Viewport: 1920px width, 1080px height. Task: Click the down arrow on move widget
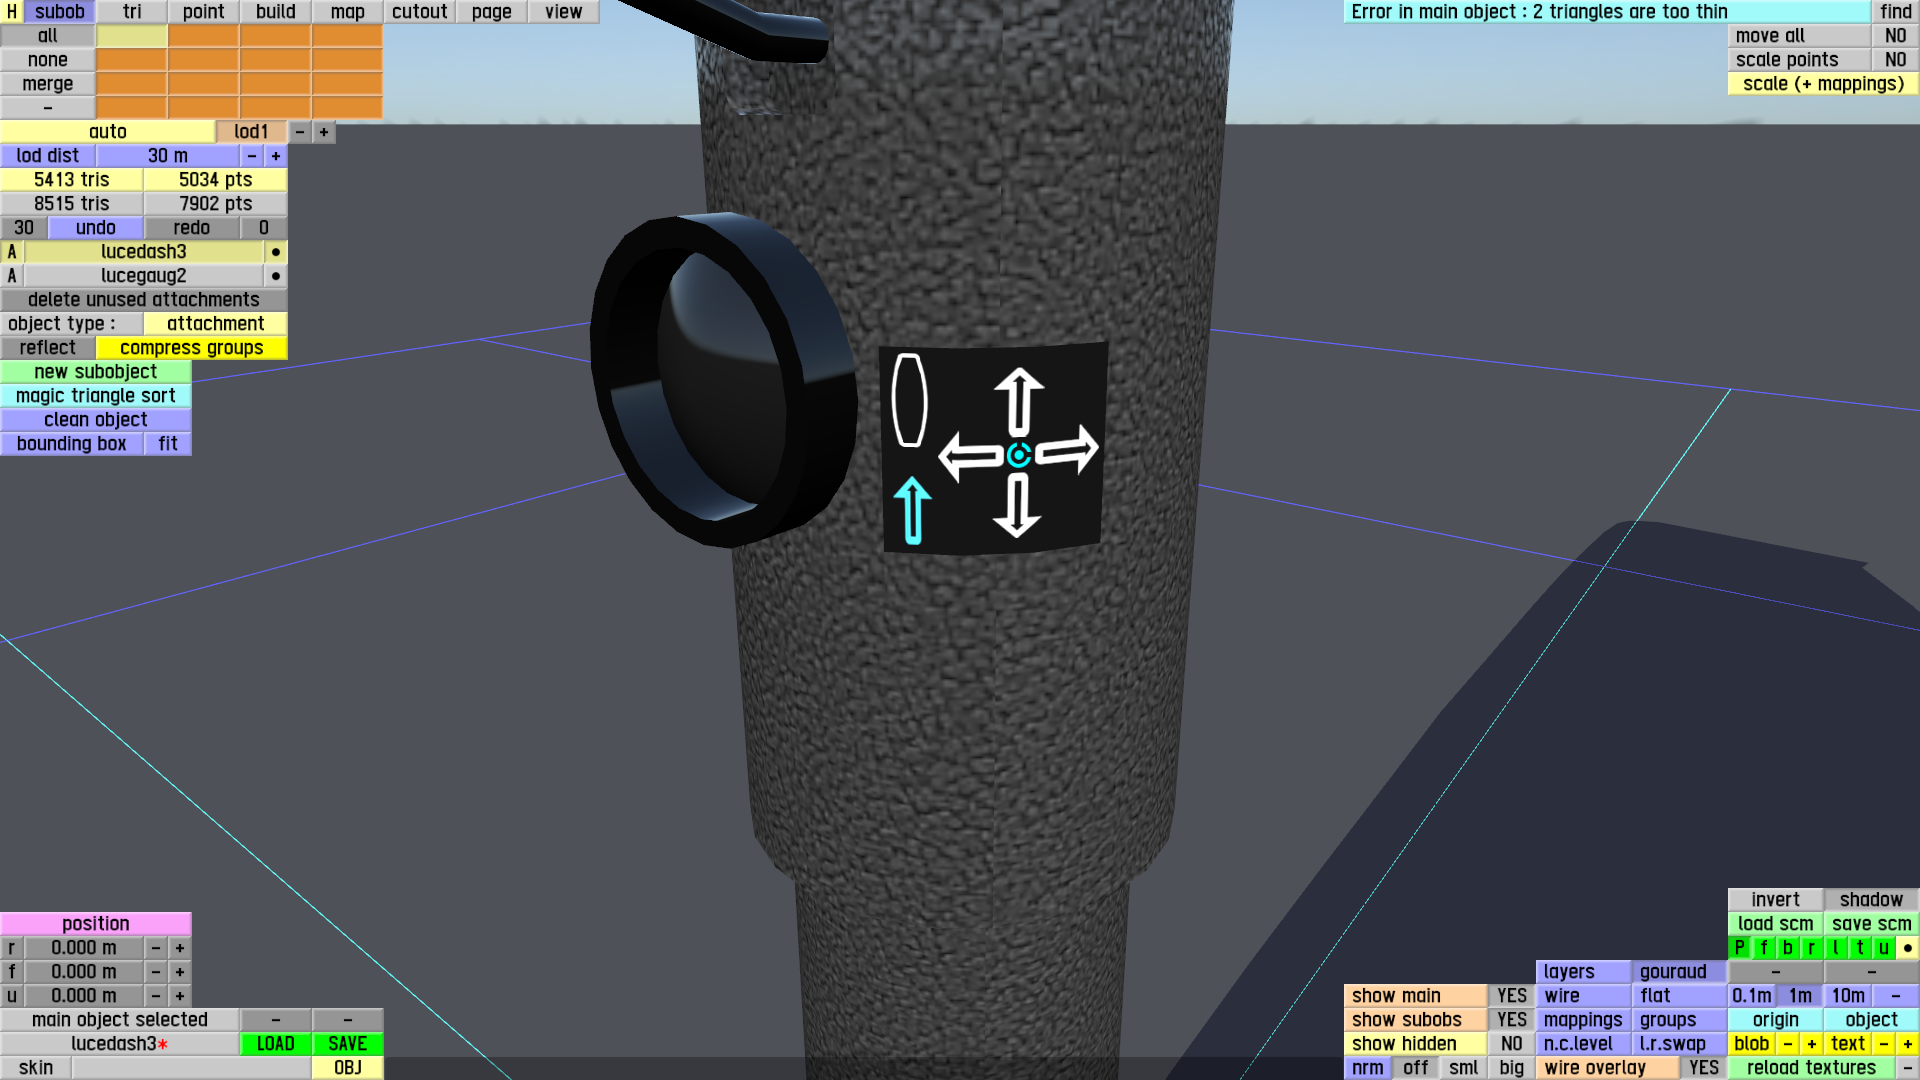pyautogui.click(x=1018, y=505)
